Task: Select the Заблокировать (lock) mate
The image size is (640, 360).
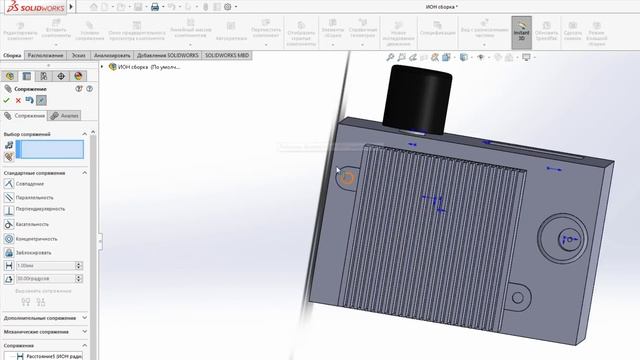Action: [27, 253]
